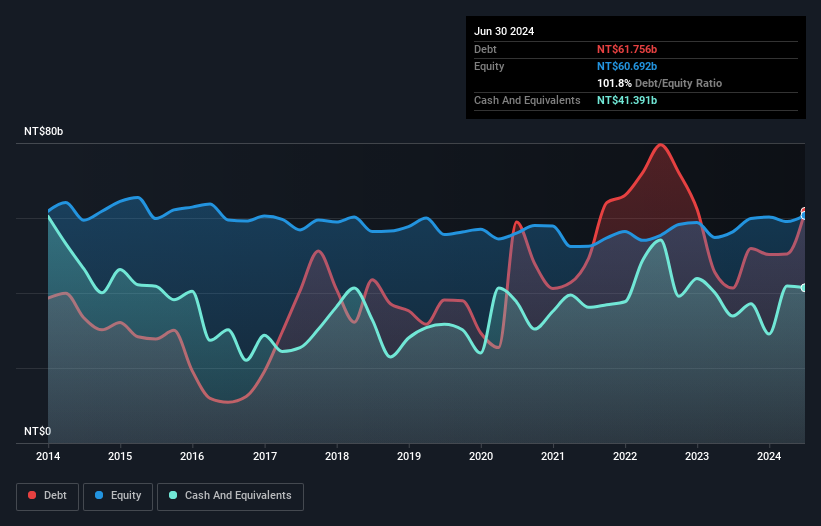Image resolution: width=821 pixels, height=526 pixels.
Task: Click the NT$80b y-axis label
Action: tap(43, 131)
